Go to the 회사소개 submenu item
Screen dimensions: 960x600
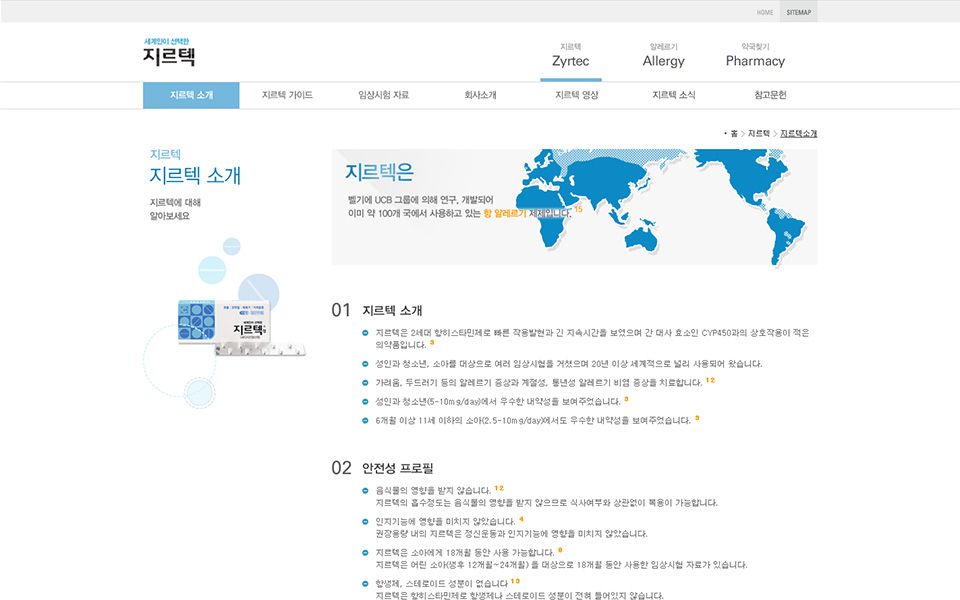(480, 95)
